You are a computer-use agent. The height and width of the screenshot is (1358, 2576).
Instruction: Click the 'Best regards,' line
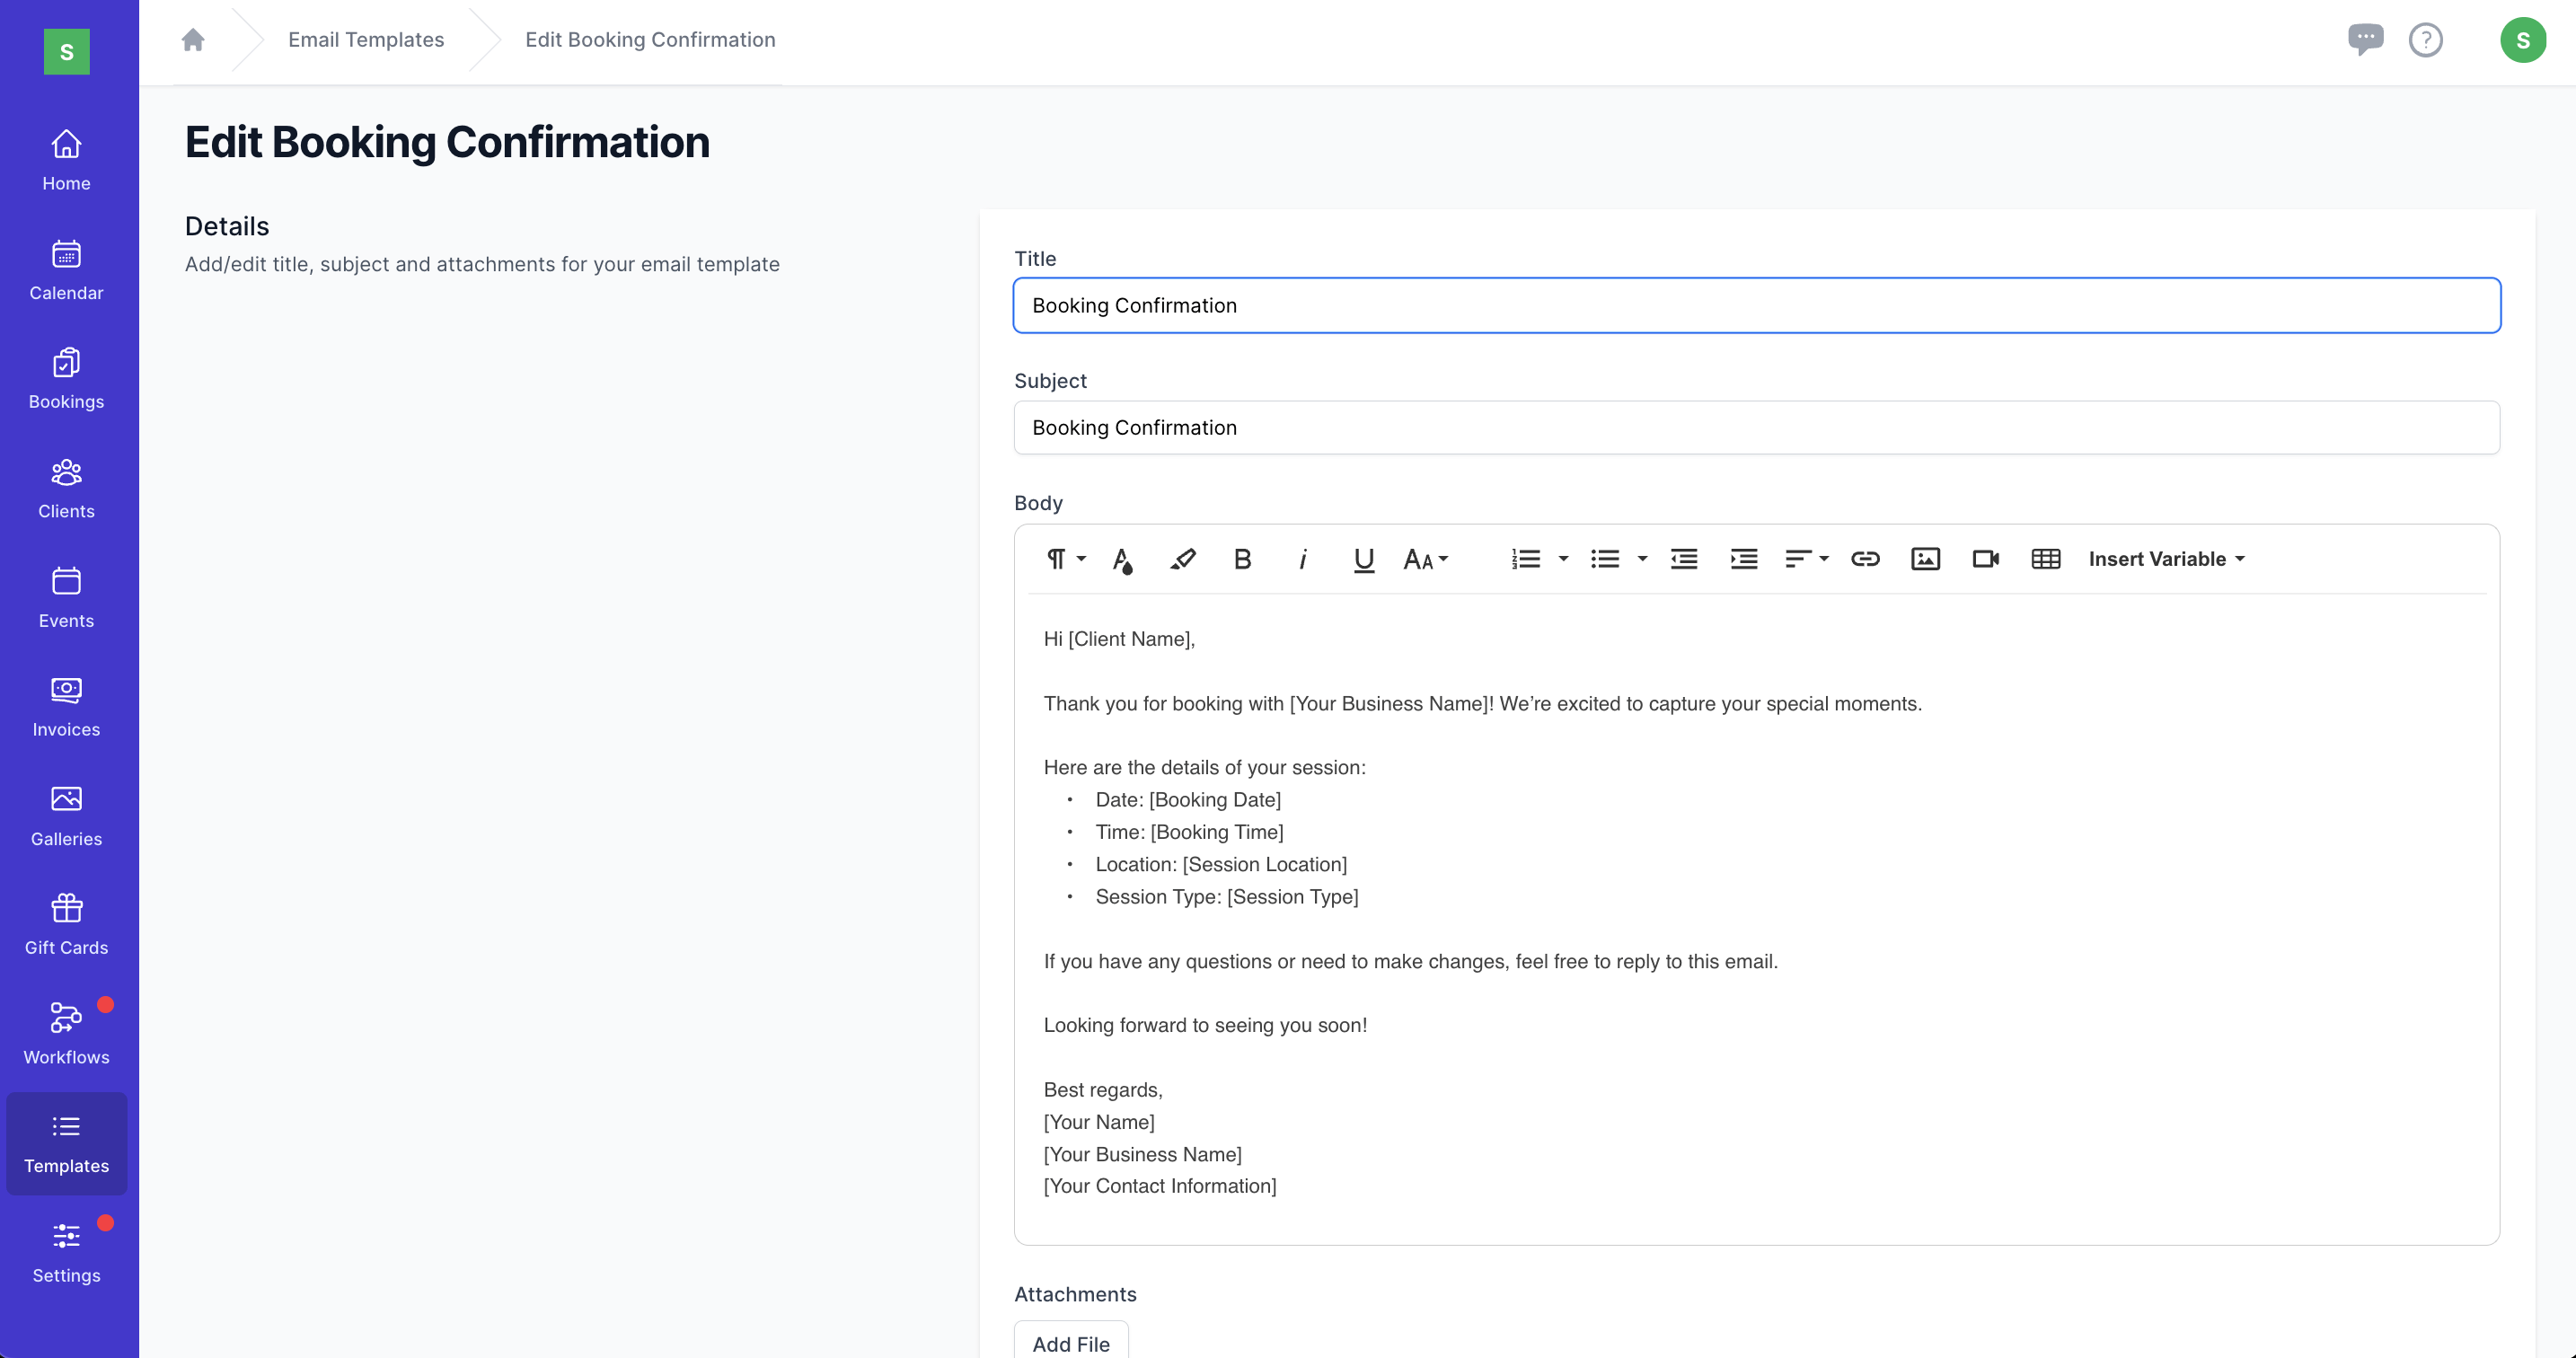(1103, 1090)
